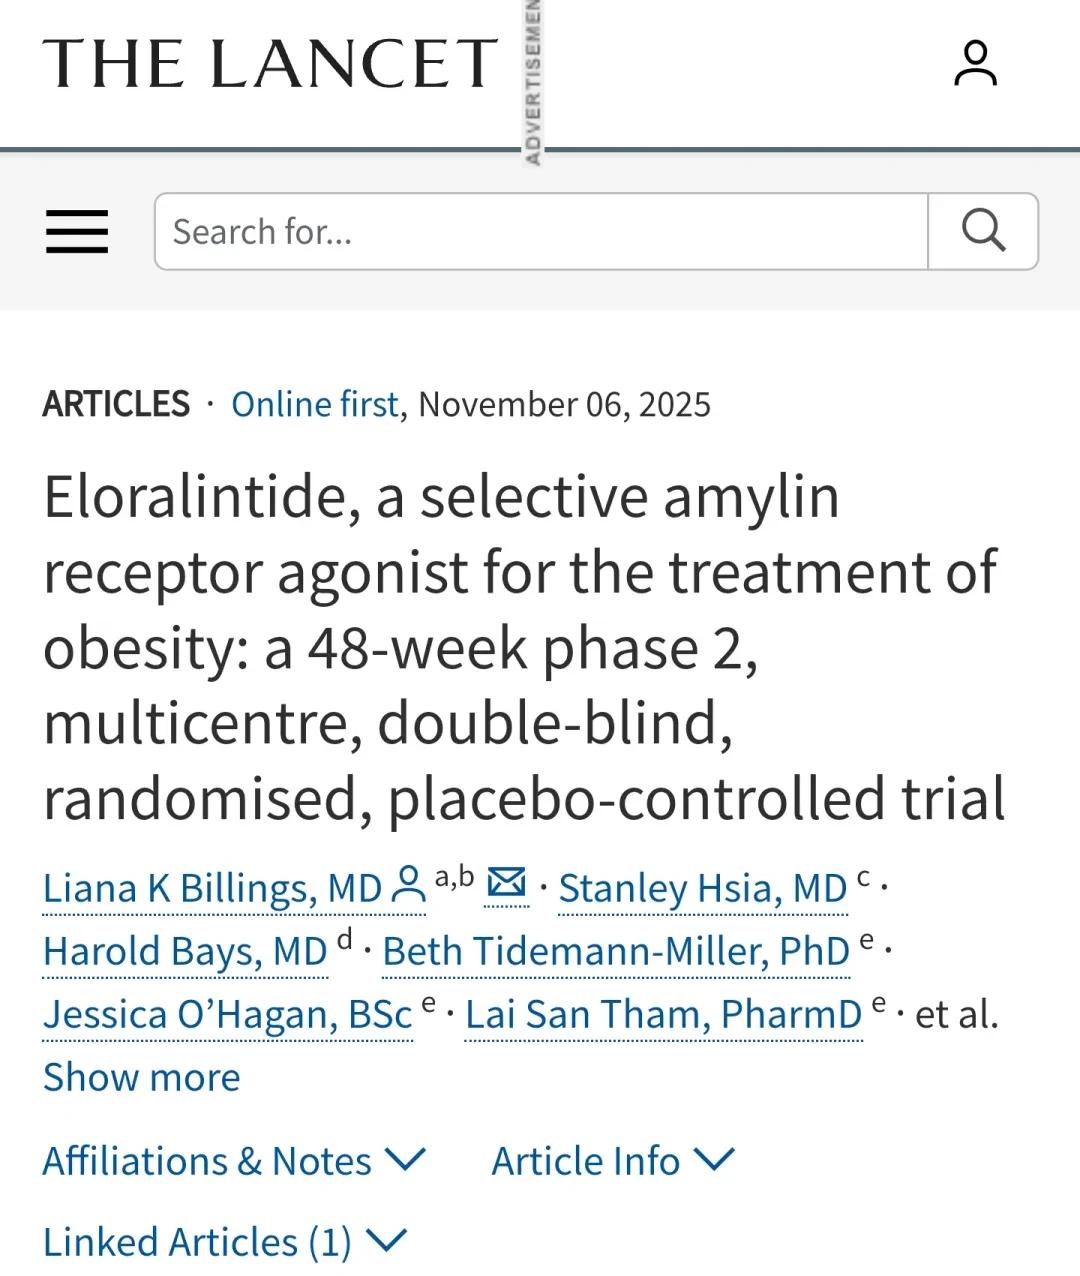Click inside the Search for... field

click(541, 231)
